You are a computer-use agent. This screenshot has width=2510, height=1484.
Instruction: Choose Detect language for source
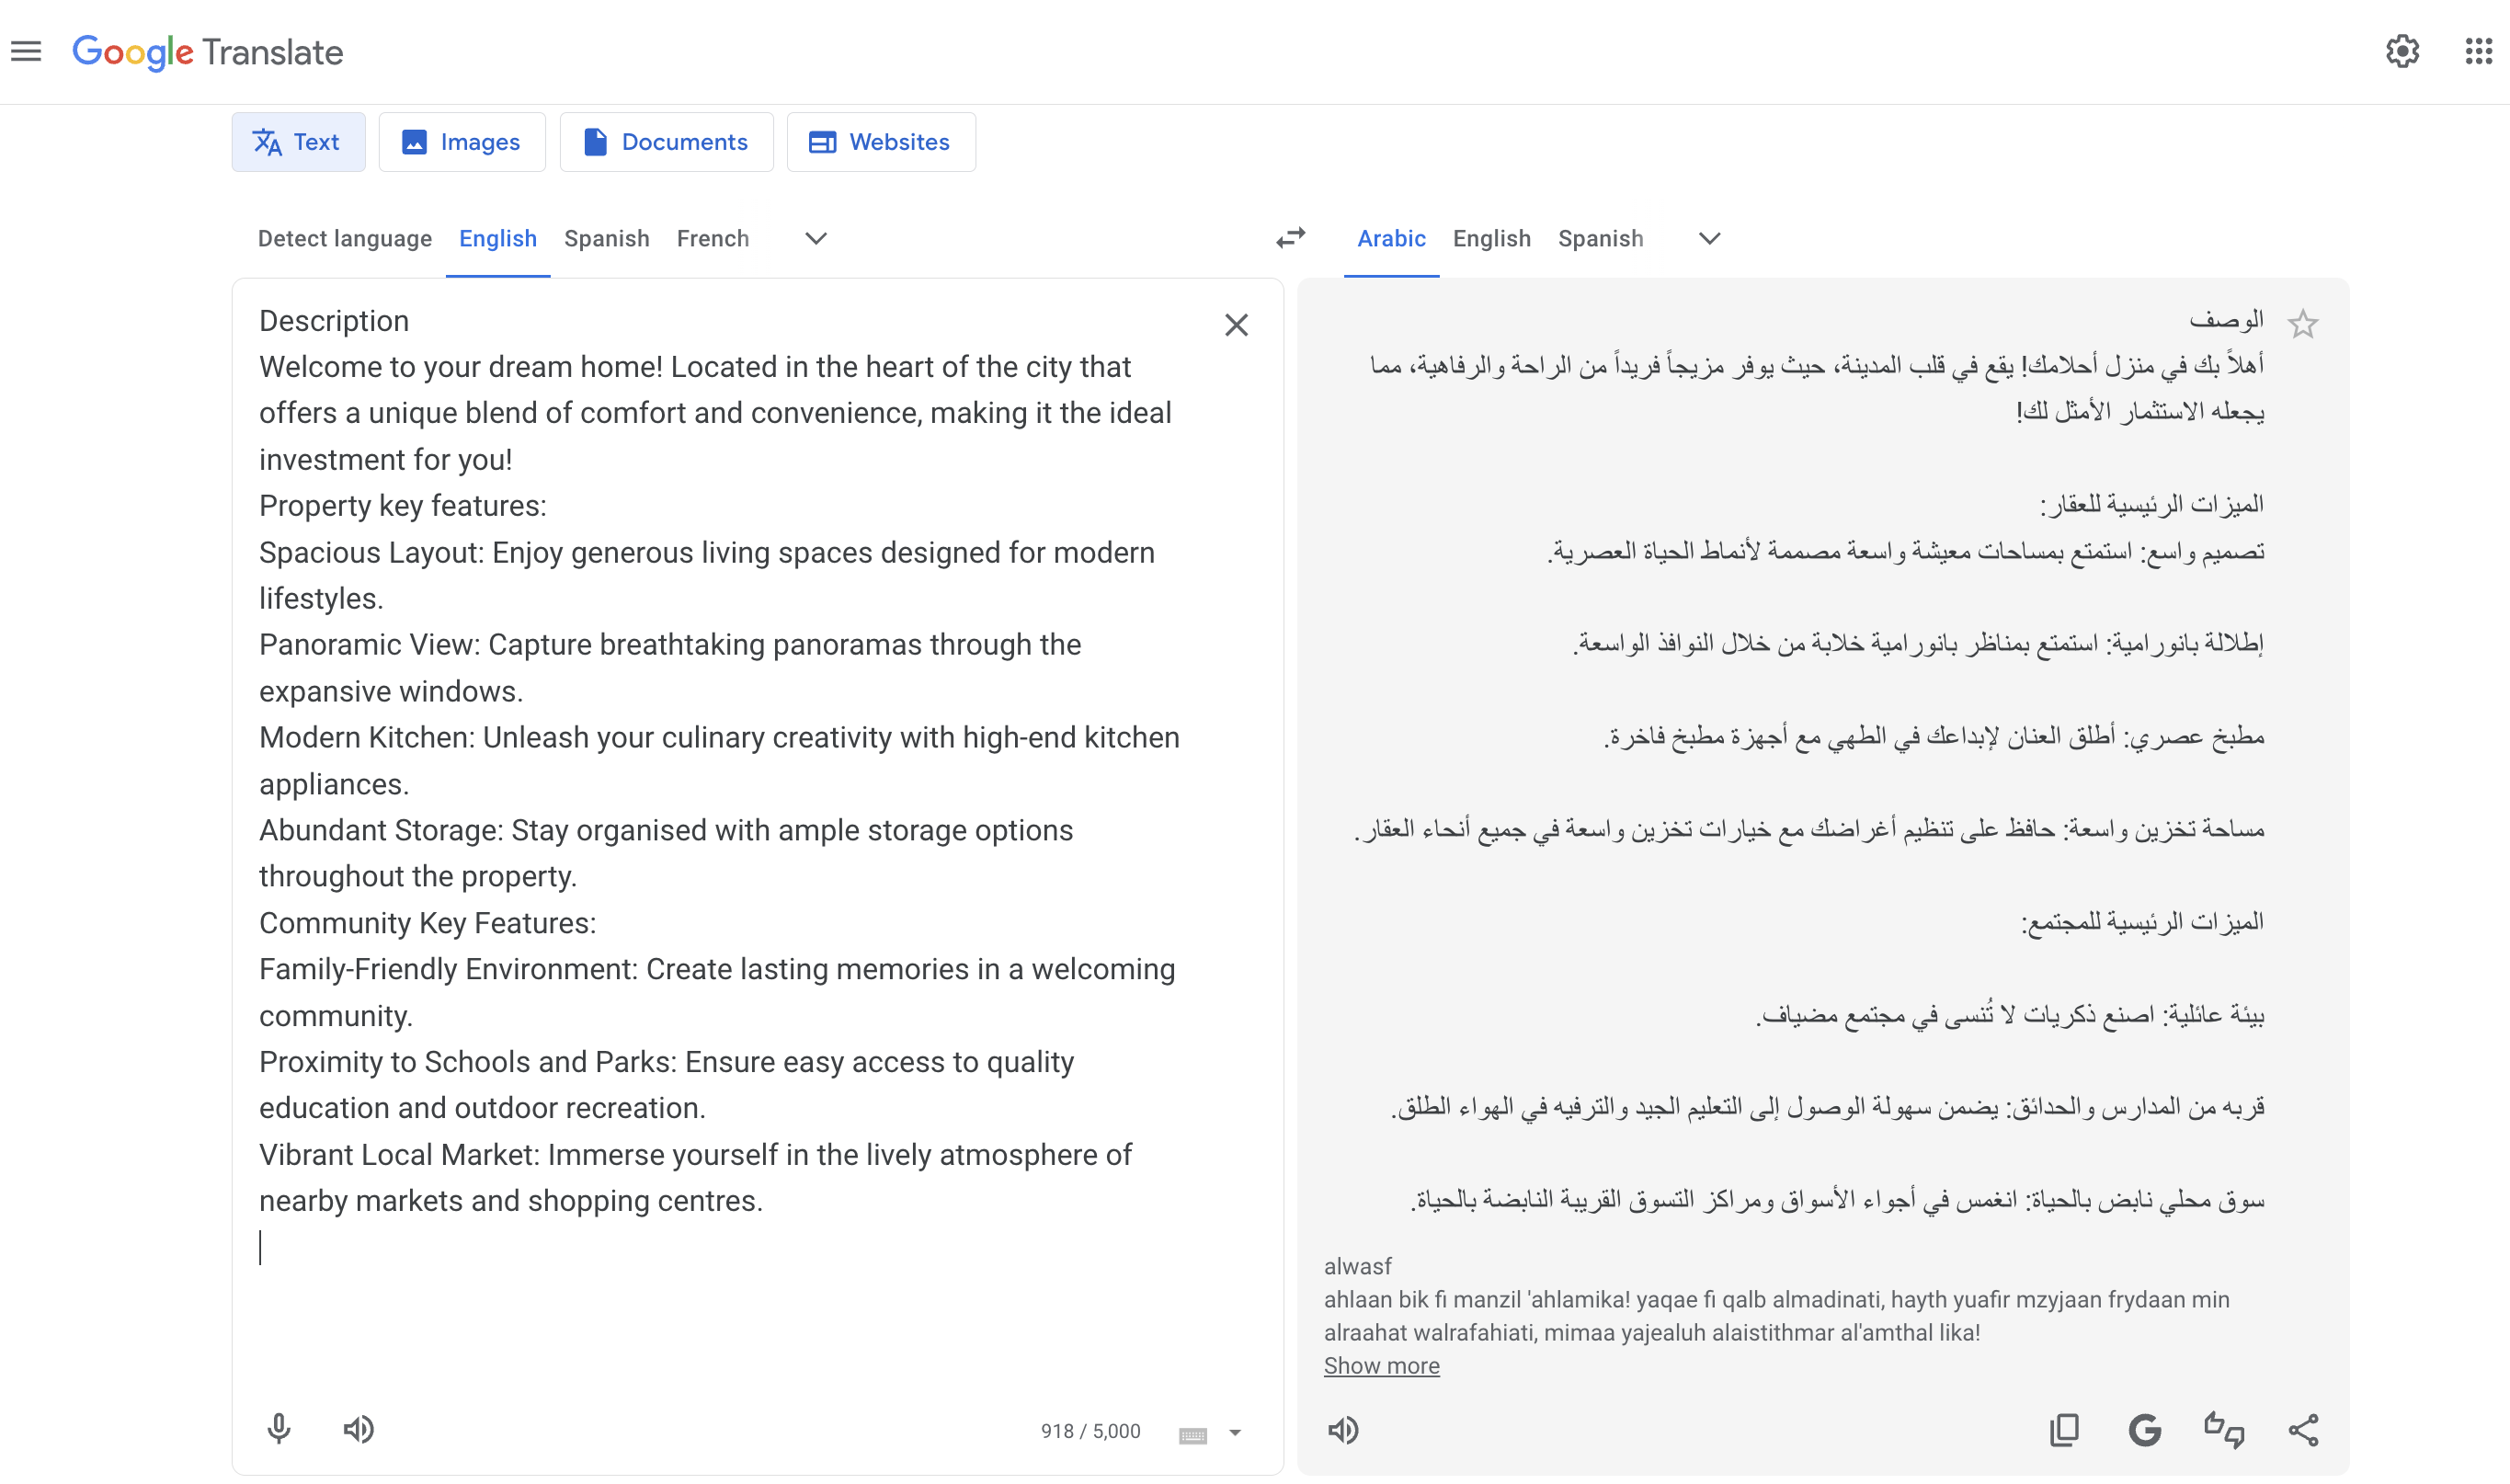click(x=345, y=238)
